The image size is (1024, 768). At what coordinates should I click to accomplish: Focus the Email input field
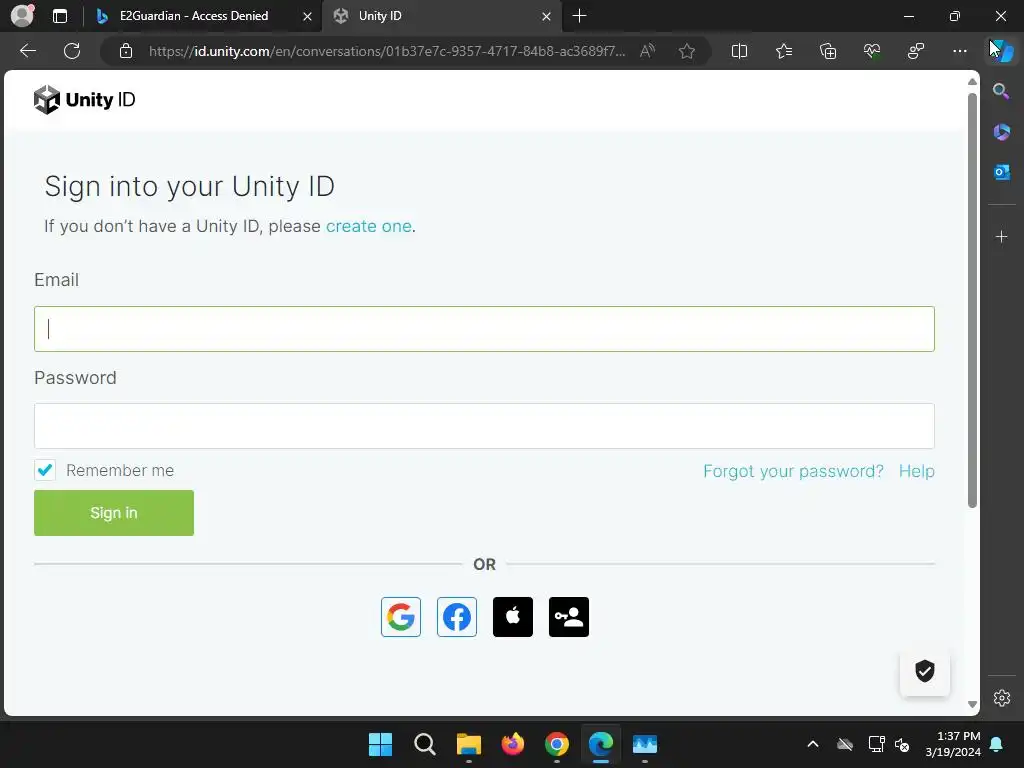pos(484,329)
